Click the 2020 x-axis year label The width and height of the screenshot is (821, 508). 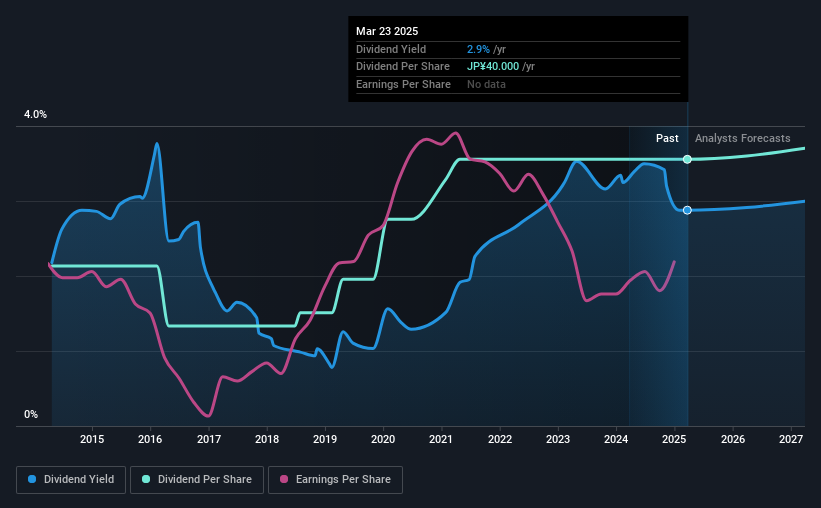(383, 439)
